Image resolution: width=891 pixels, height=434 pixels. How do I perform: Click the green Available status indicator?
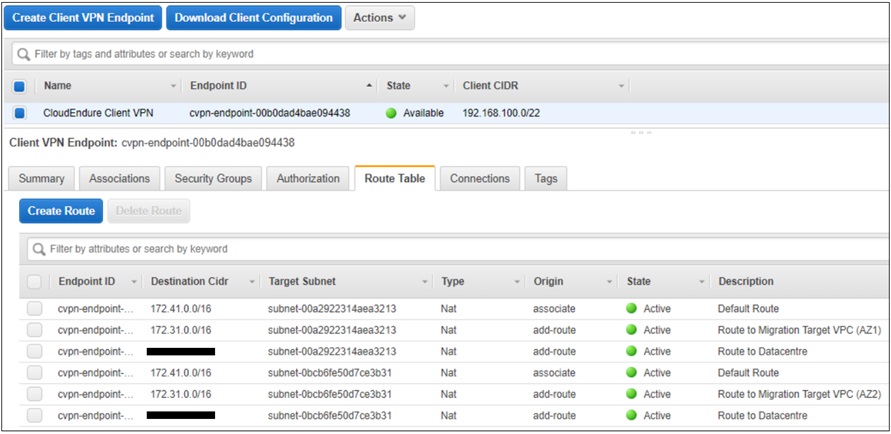(390, 113)
